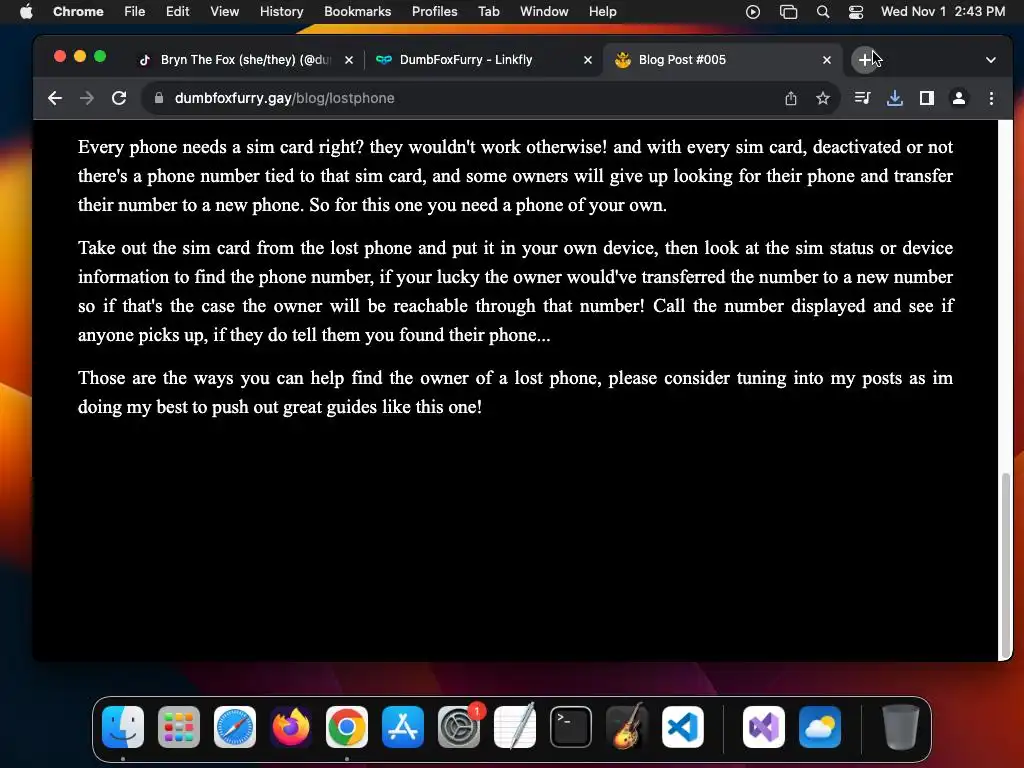Open the Apple menu

(x=26, y=12)
